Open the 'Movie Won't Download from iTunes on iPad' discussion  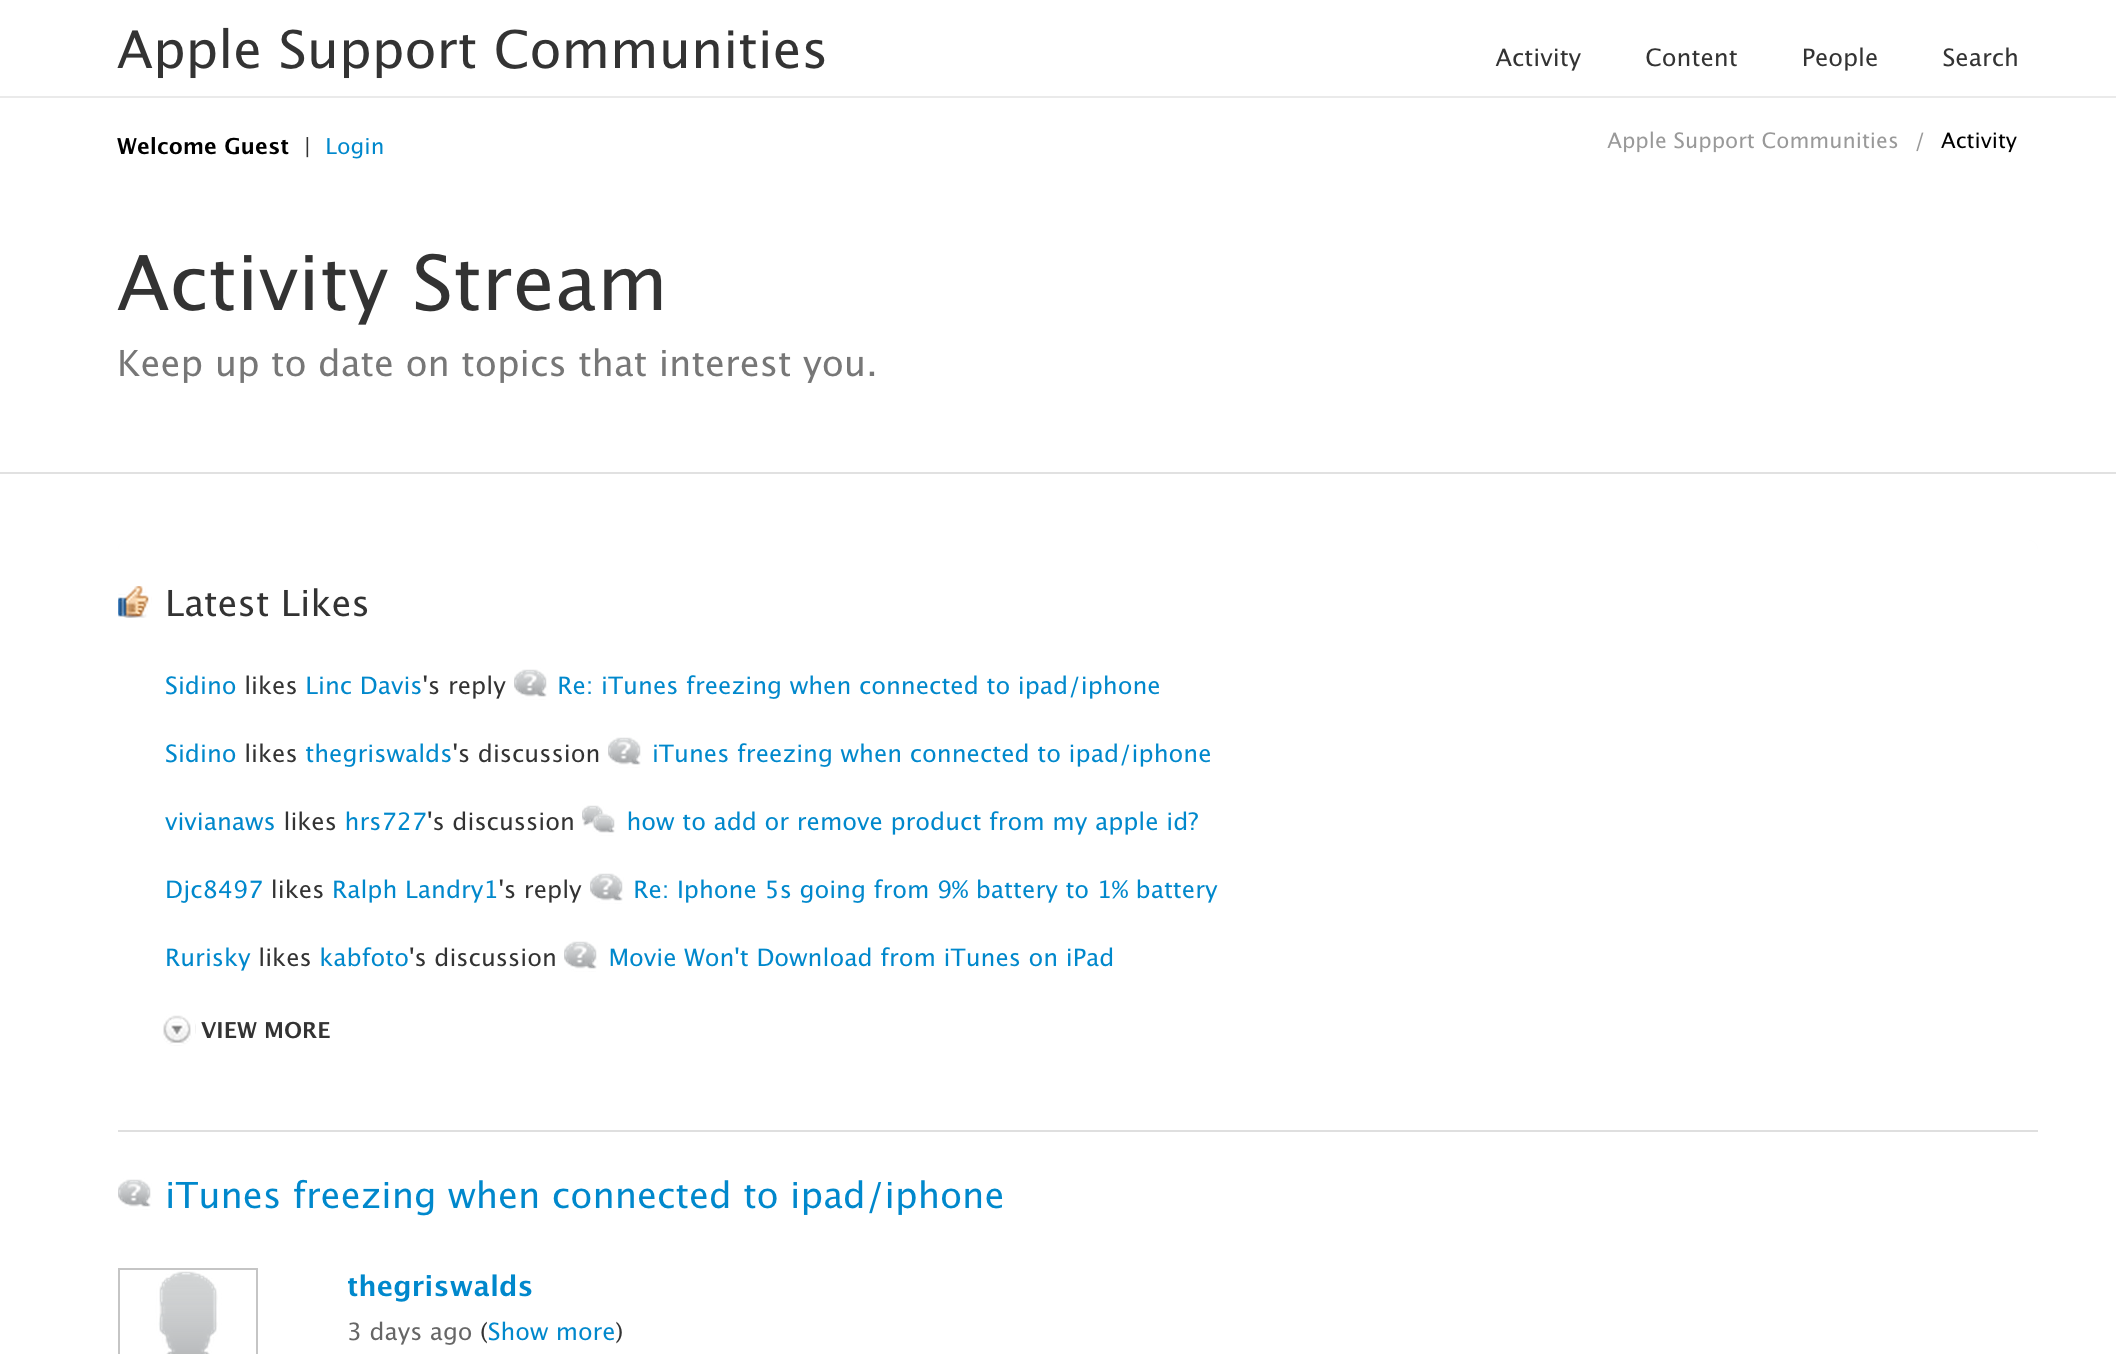pos(860,957)
